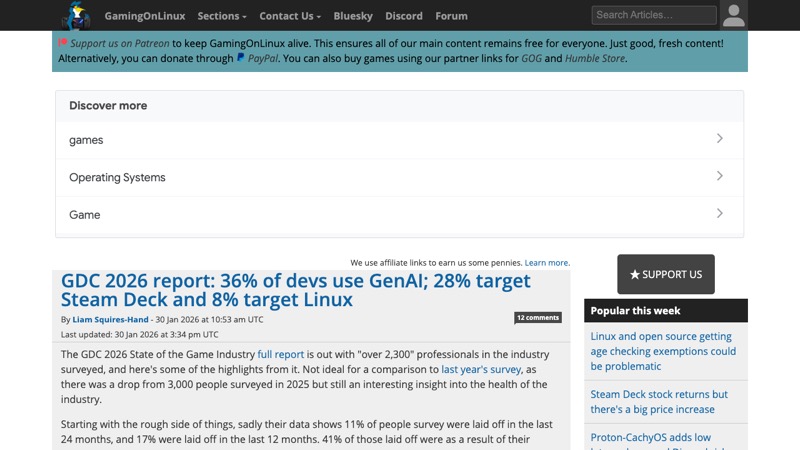This screenshot has width=800, height=450.
Task: Click the SUPPORT US button
Action: pyautogui.click(x=666, y=274)
